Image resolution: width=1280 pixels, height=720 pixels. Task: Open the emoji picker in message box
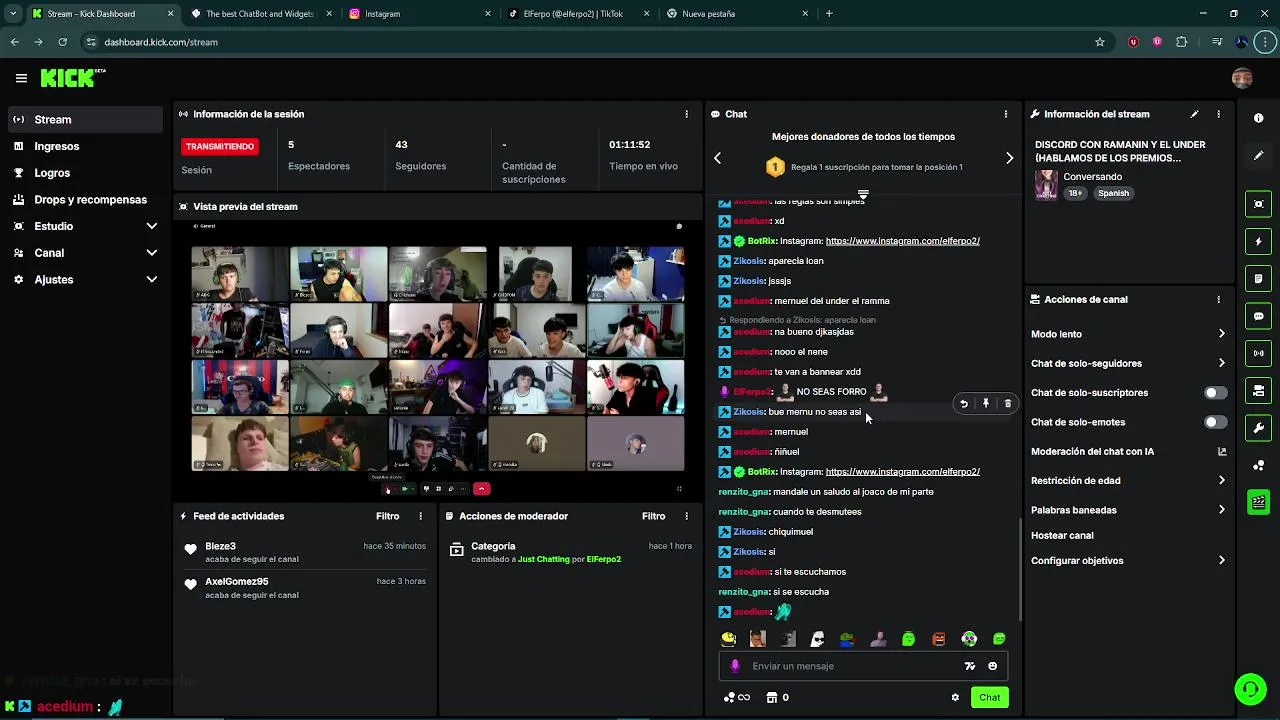[x=992, y=666]
